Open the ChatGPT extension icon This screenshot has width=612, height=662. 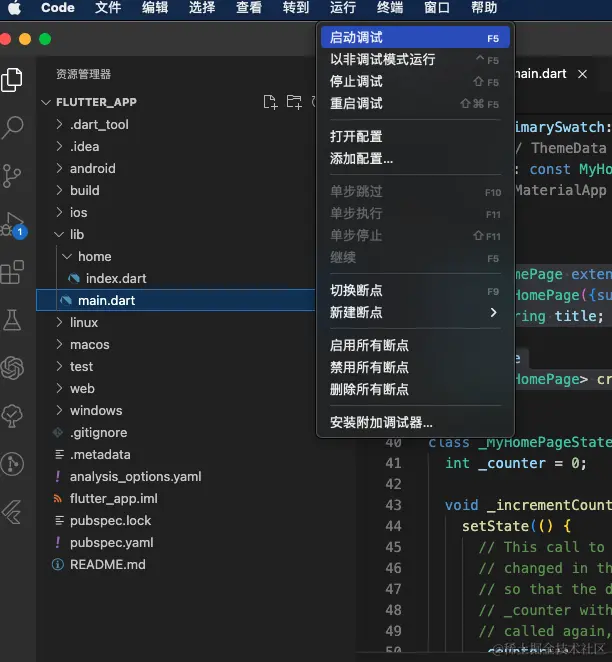click(x=12, y=368)
